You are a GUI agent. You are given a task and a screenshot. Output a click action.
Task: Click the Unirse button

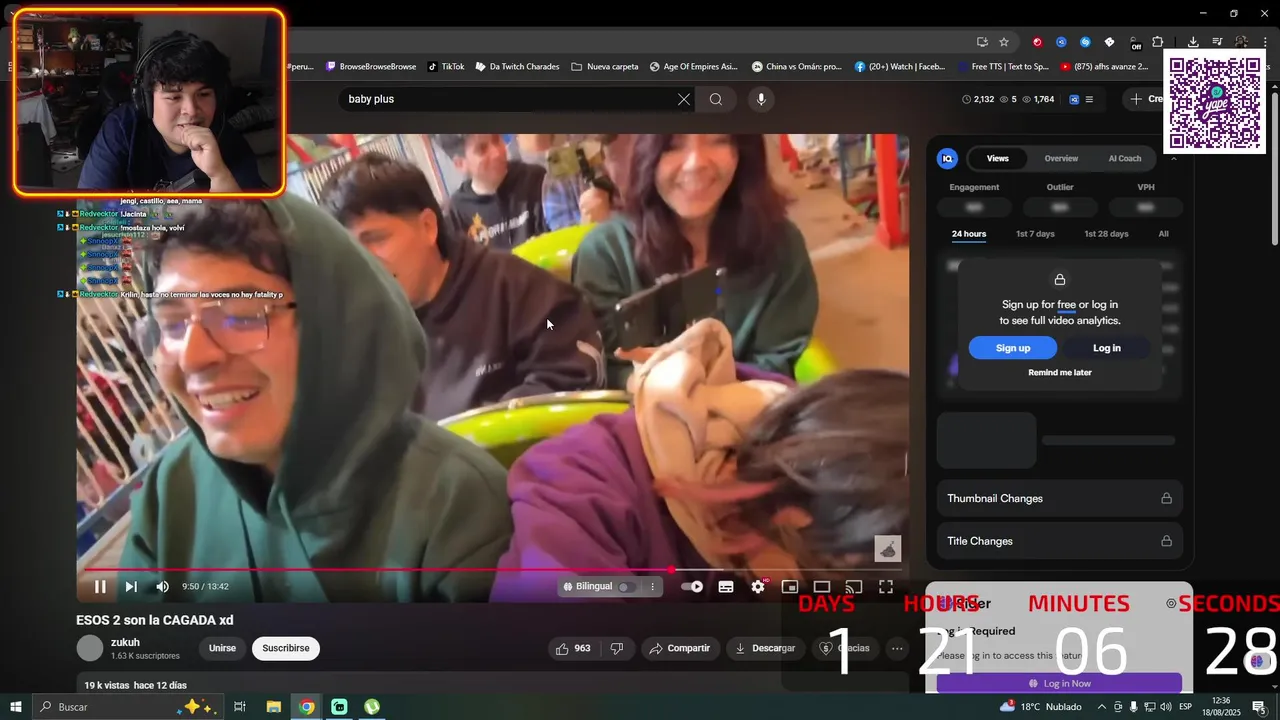[x=222, y=648]
